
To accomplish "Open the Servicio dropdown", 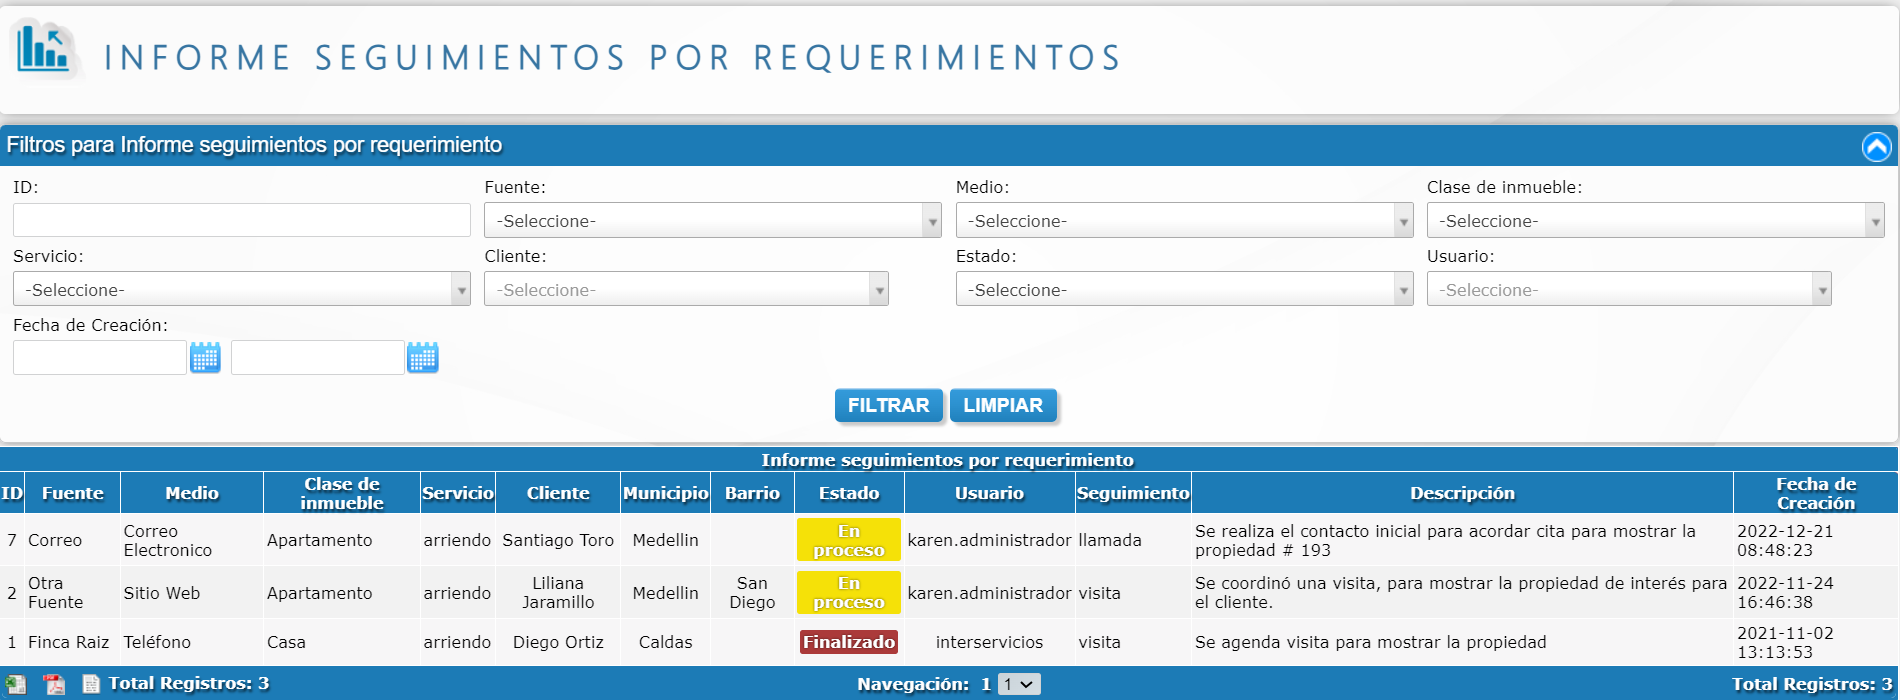I will 241,290.
